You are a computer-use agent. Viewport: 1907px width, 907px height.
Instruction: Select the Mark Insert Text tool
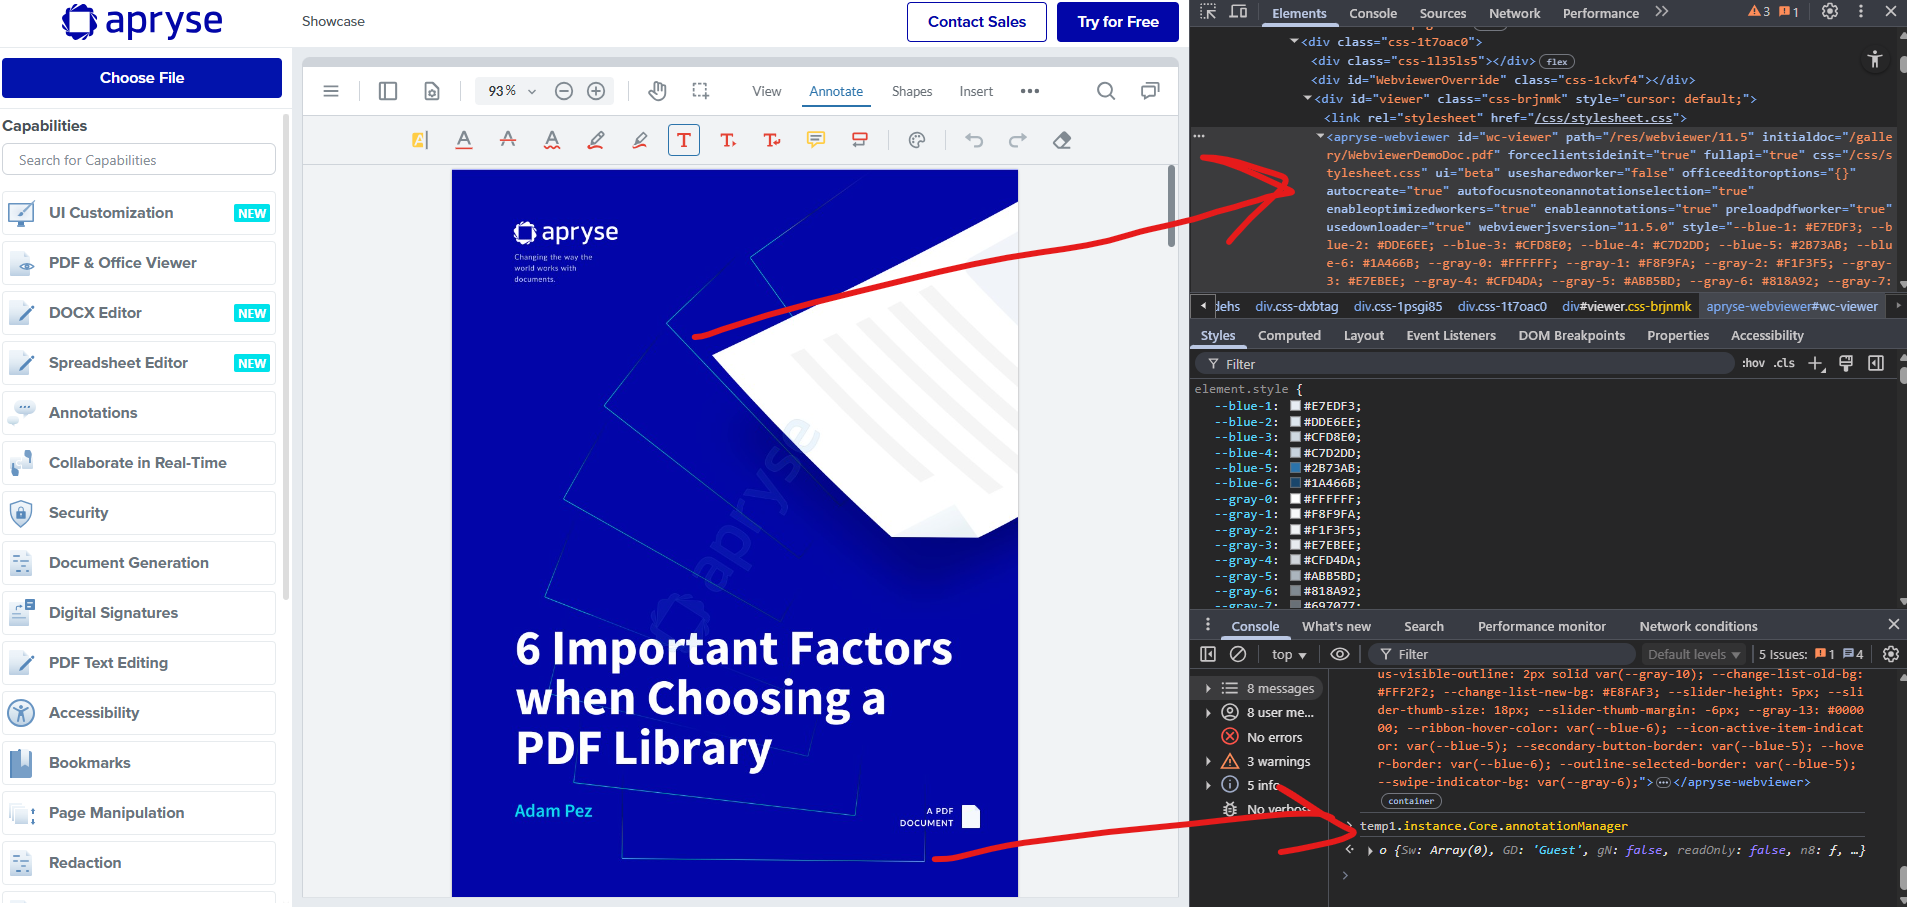[x=728, y=140]
